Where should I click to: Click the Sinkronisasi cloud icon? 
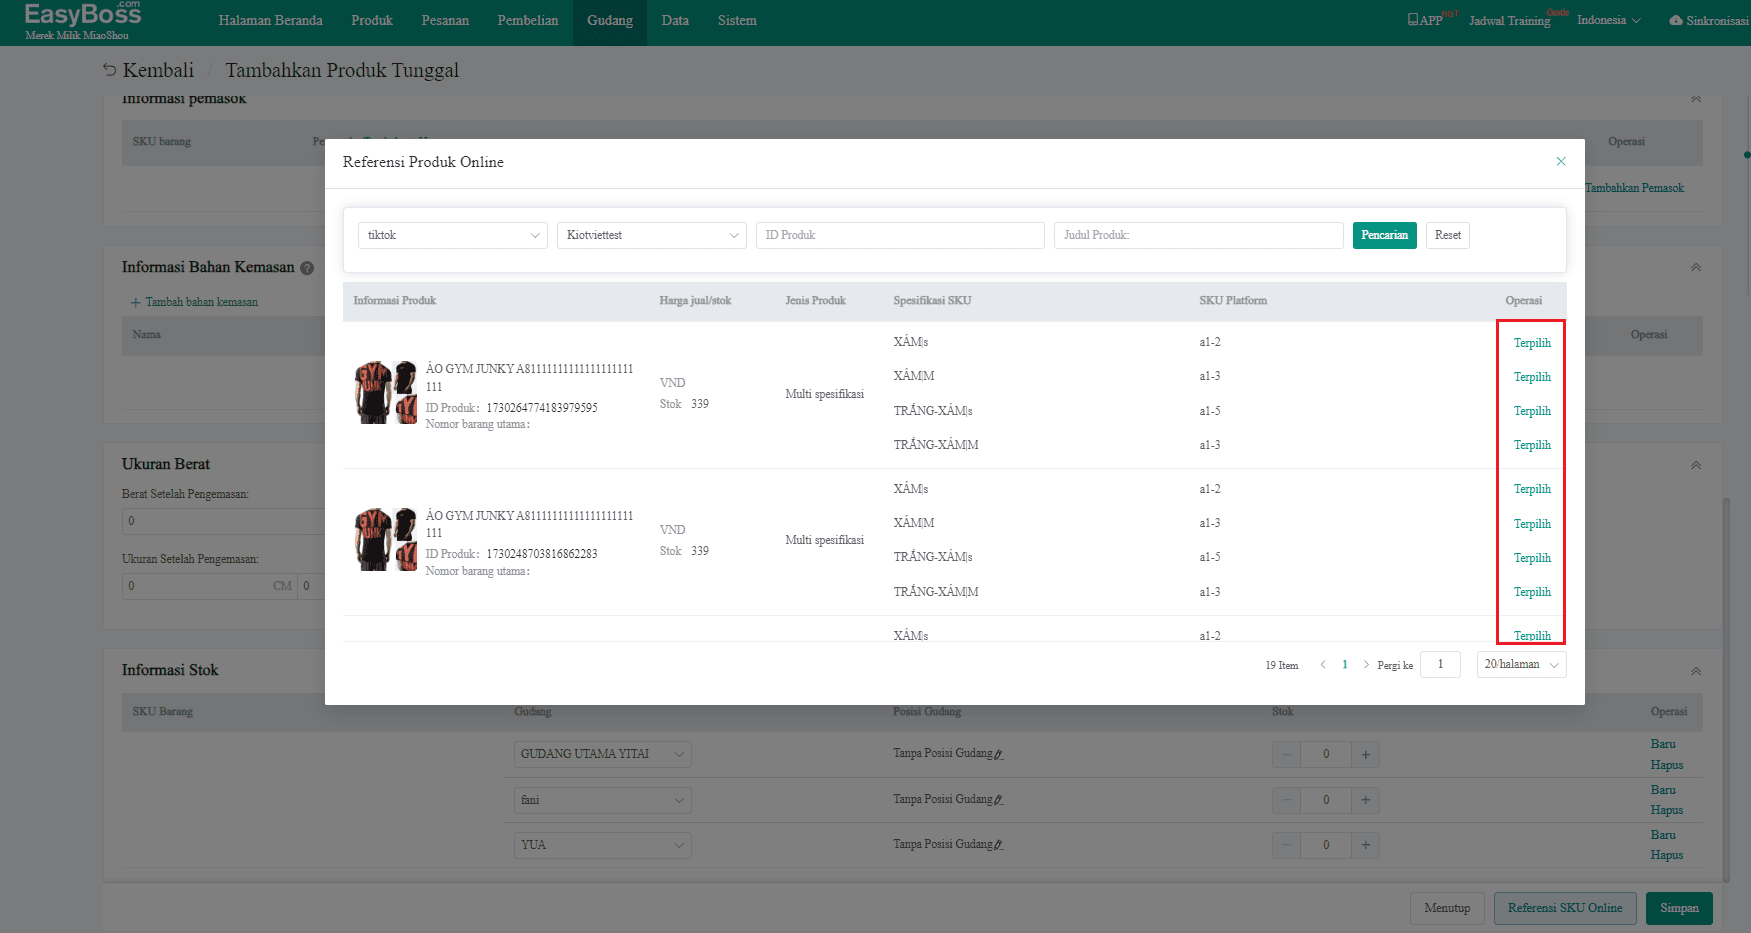(x=1675, y=20)
